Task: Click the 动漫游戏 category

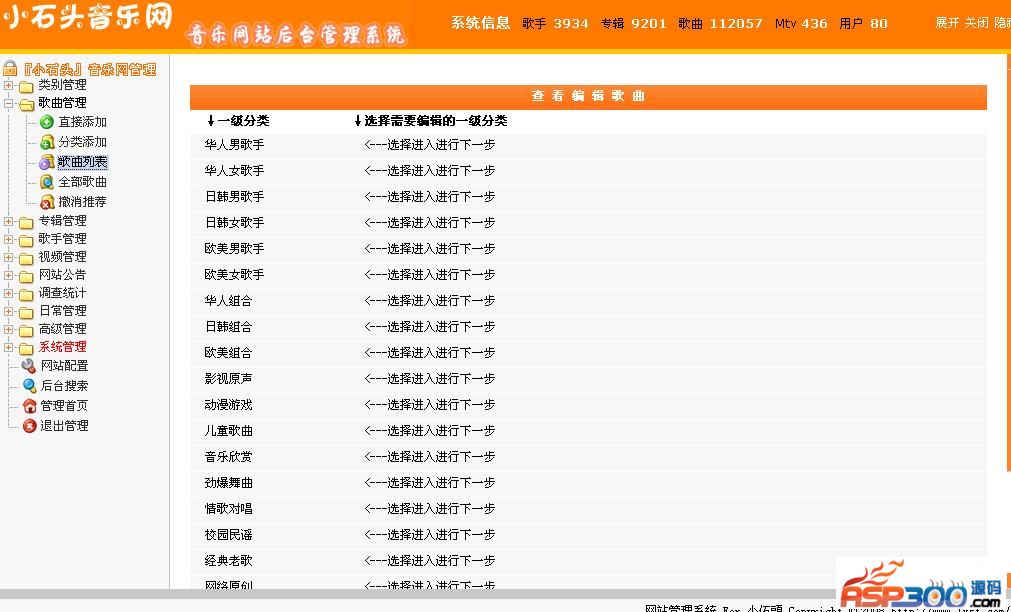Action: pos(228,404)
